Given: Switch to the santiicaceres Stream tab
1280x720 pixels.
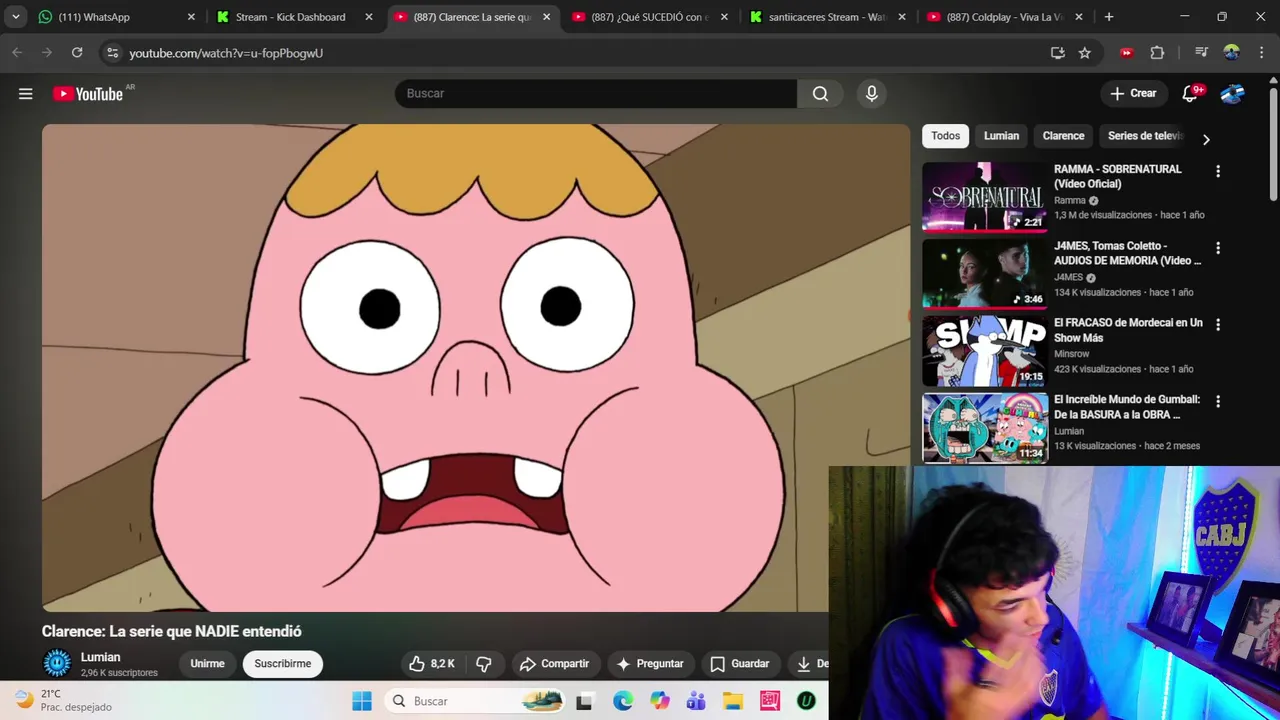Looking at the screenshot, I should click(x=828, y=17).
